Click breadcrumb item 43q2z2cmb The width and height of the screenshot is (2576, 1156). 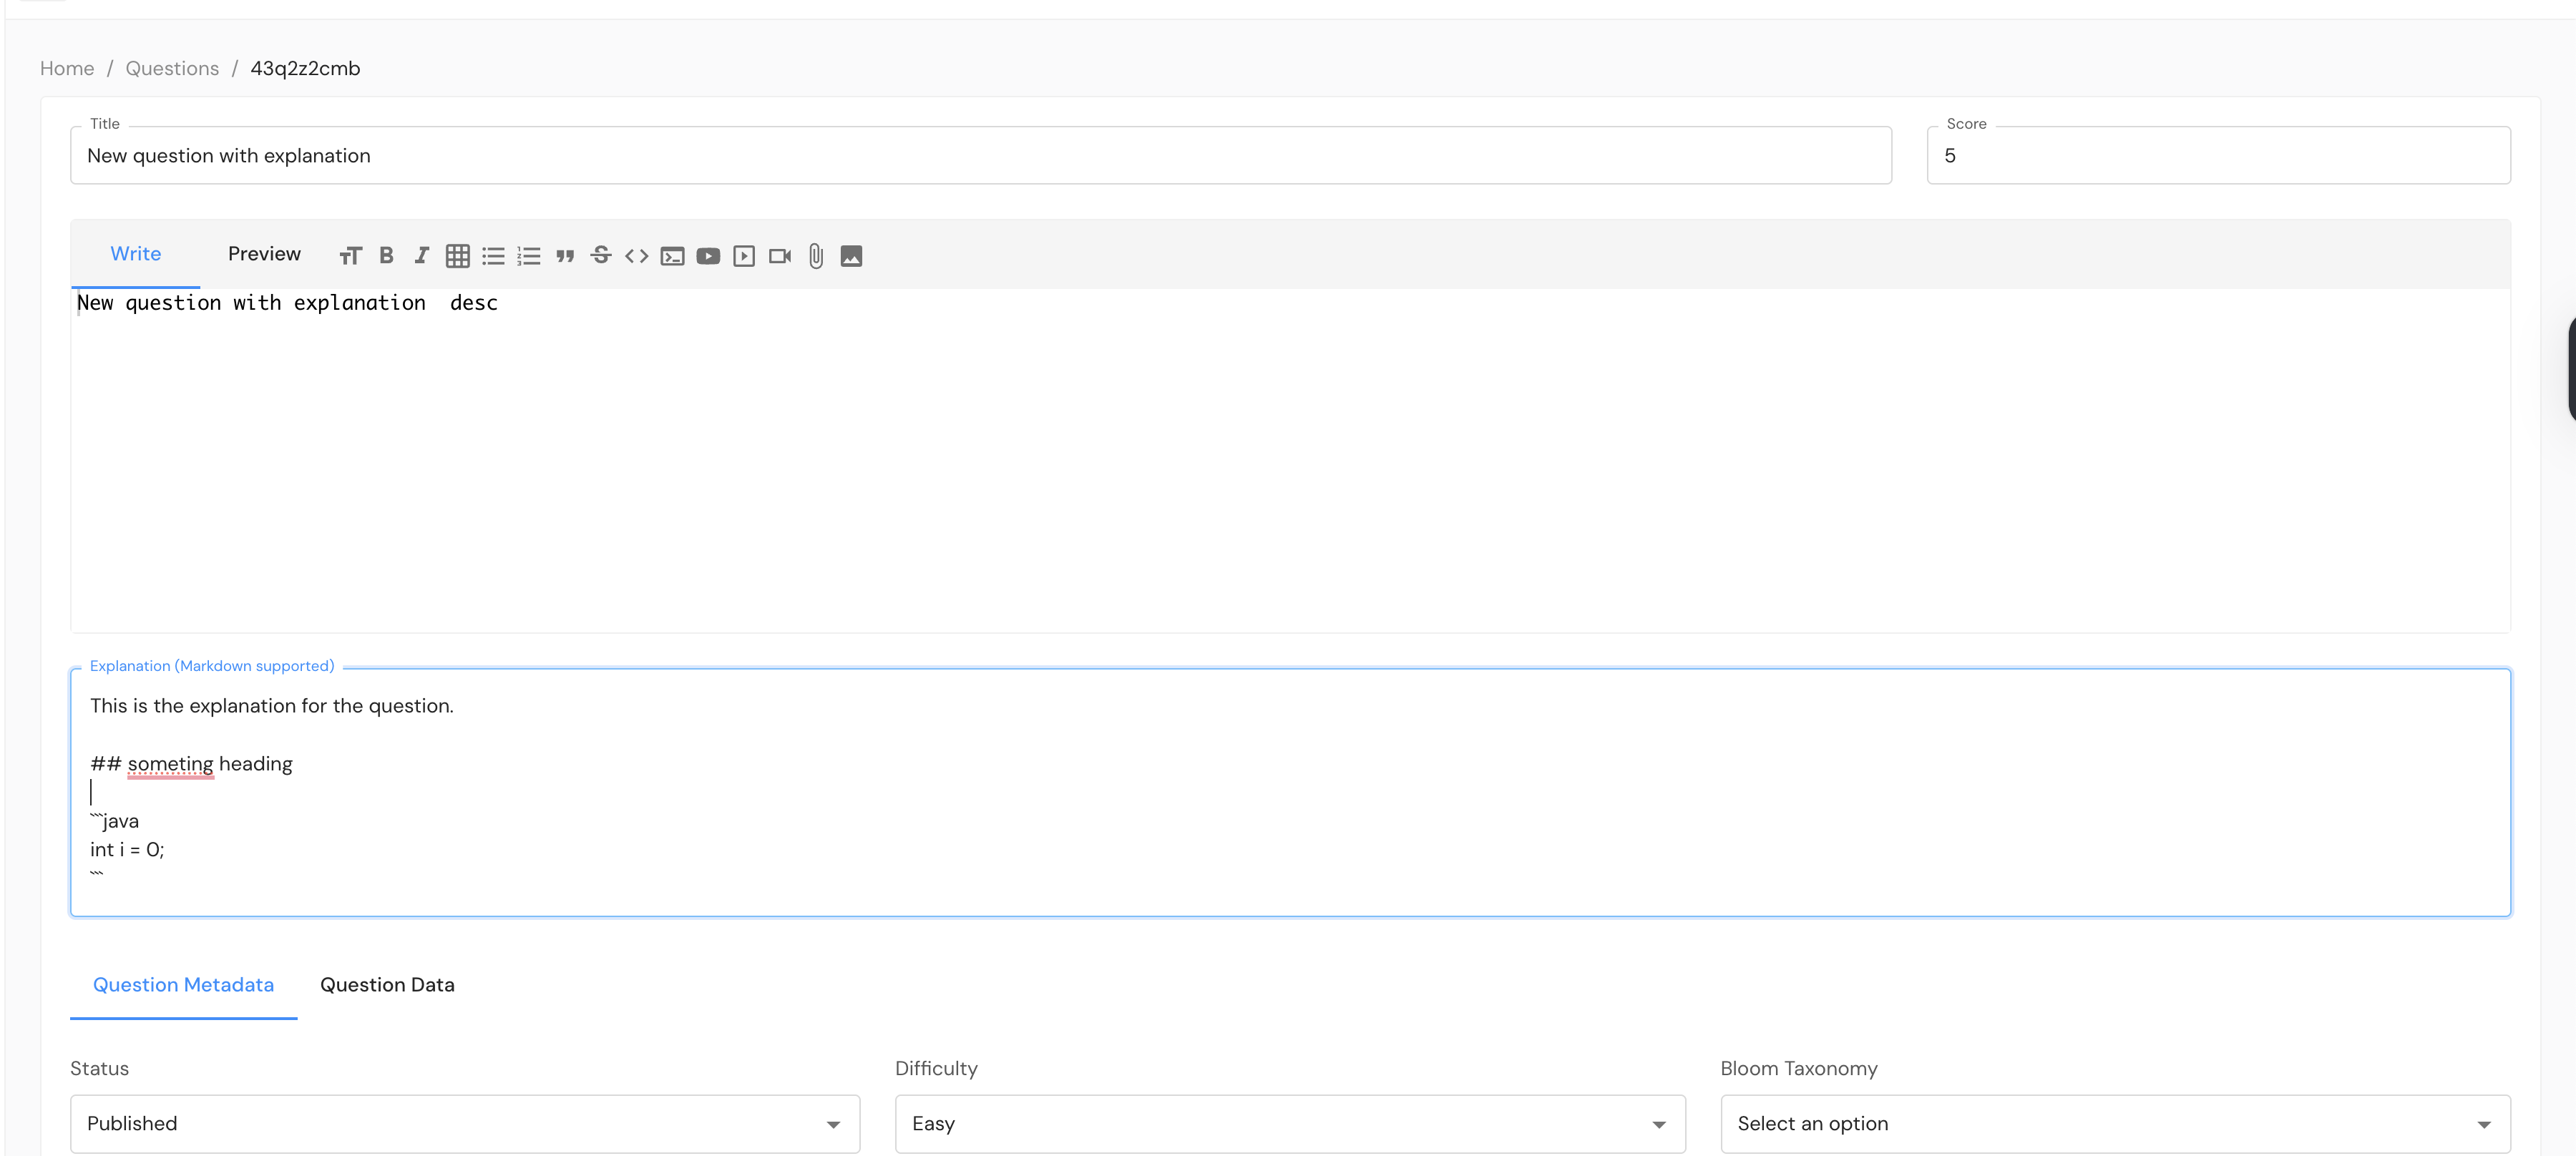tap(305, 68)
